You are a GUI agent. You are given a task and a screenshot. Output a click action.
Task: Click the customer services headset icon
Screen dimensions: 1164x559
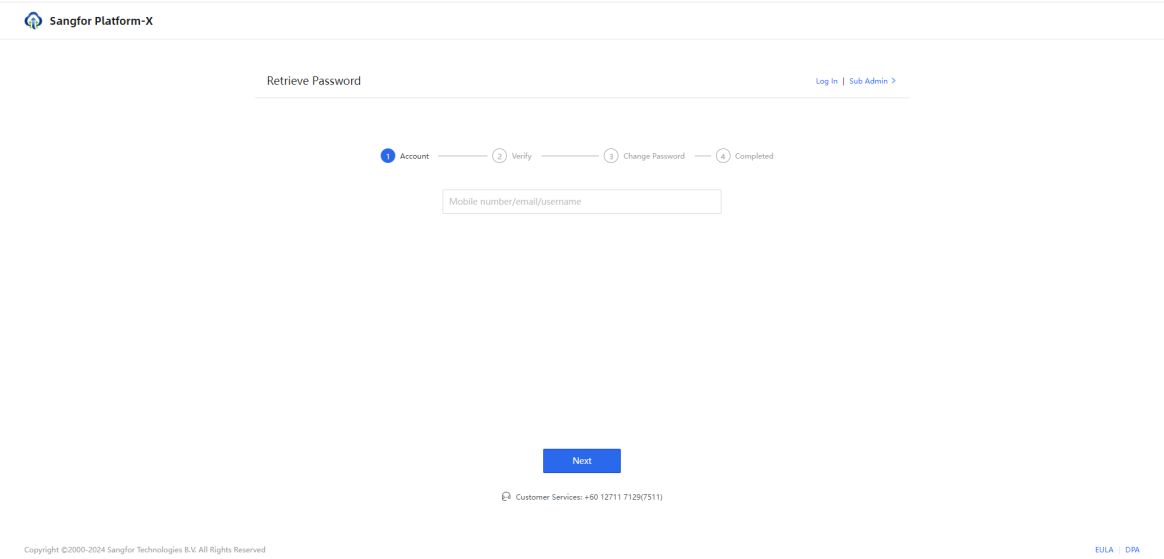click(506, 497)
